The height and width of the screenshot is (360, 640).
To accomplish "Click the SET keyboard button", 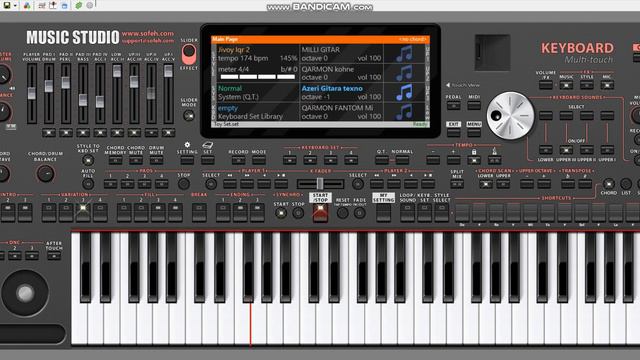I will tap(207, 160).
